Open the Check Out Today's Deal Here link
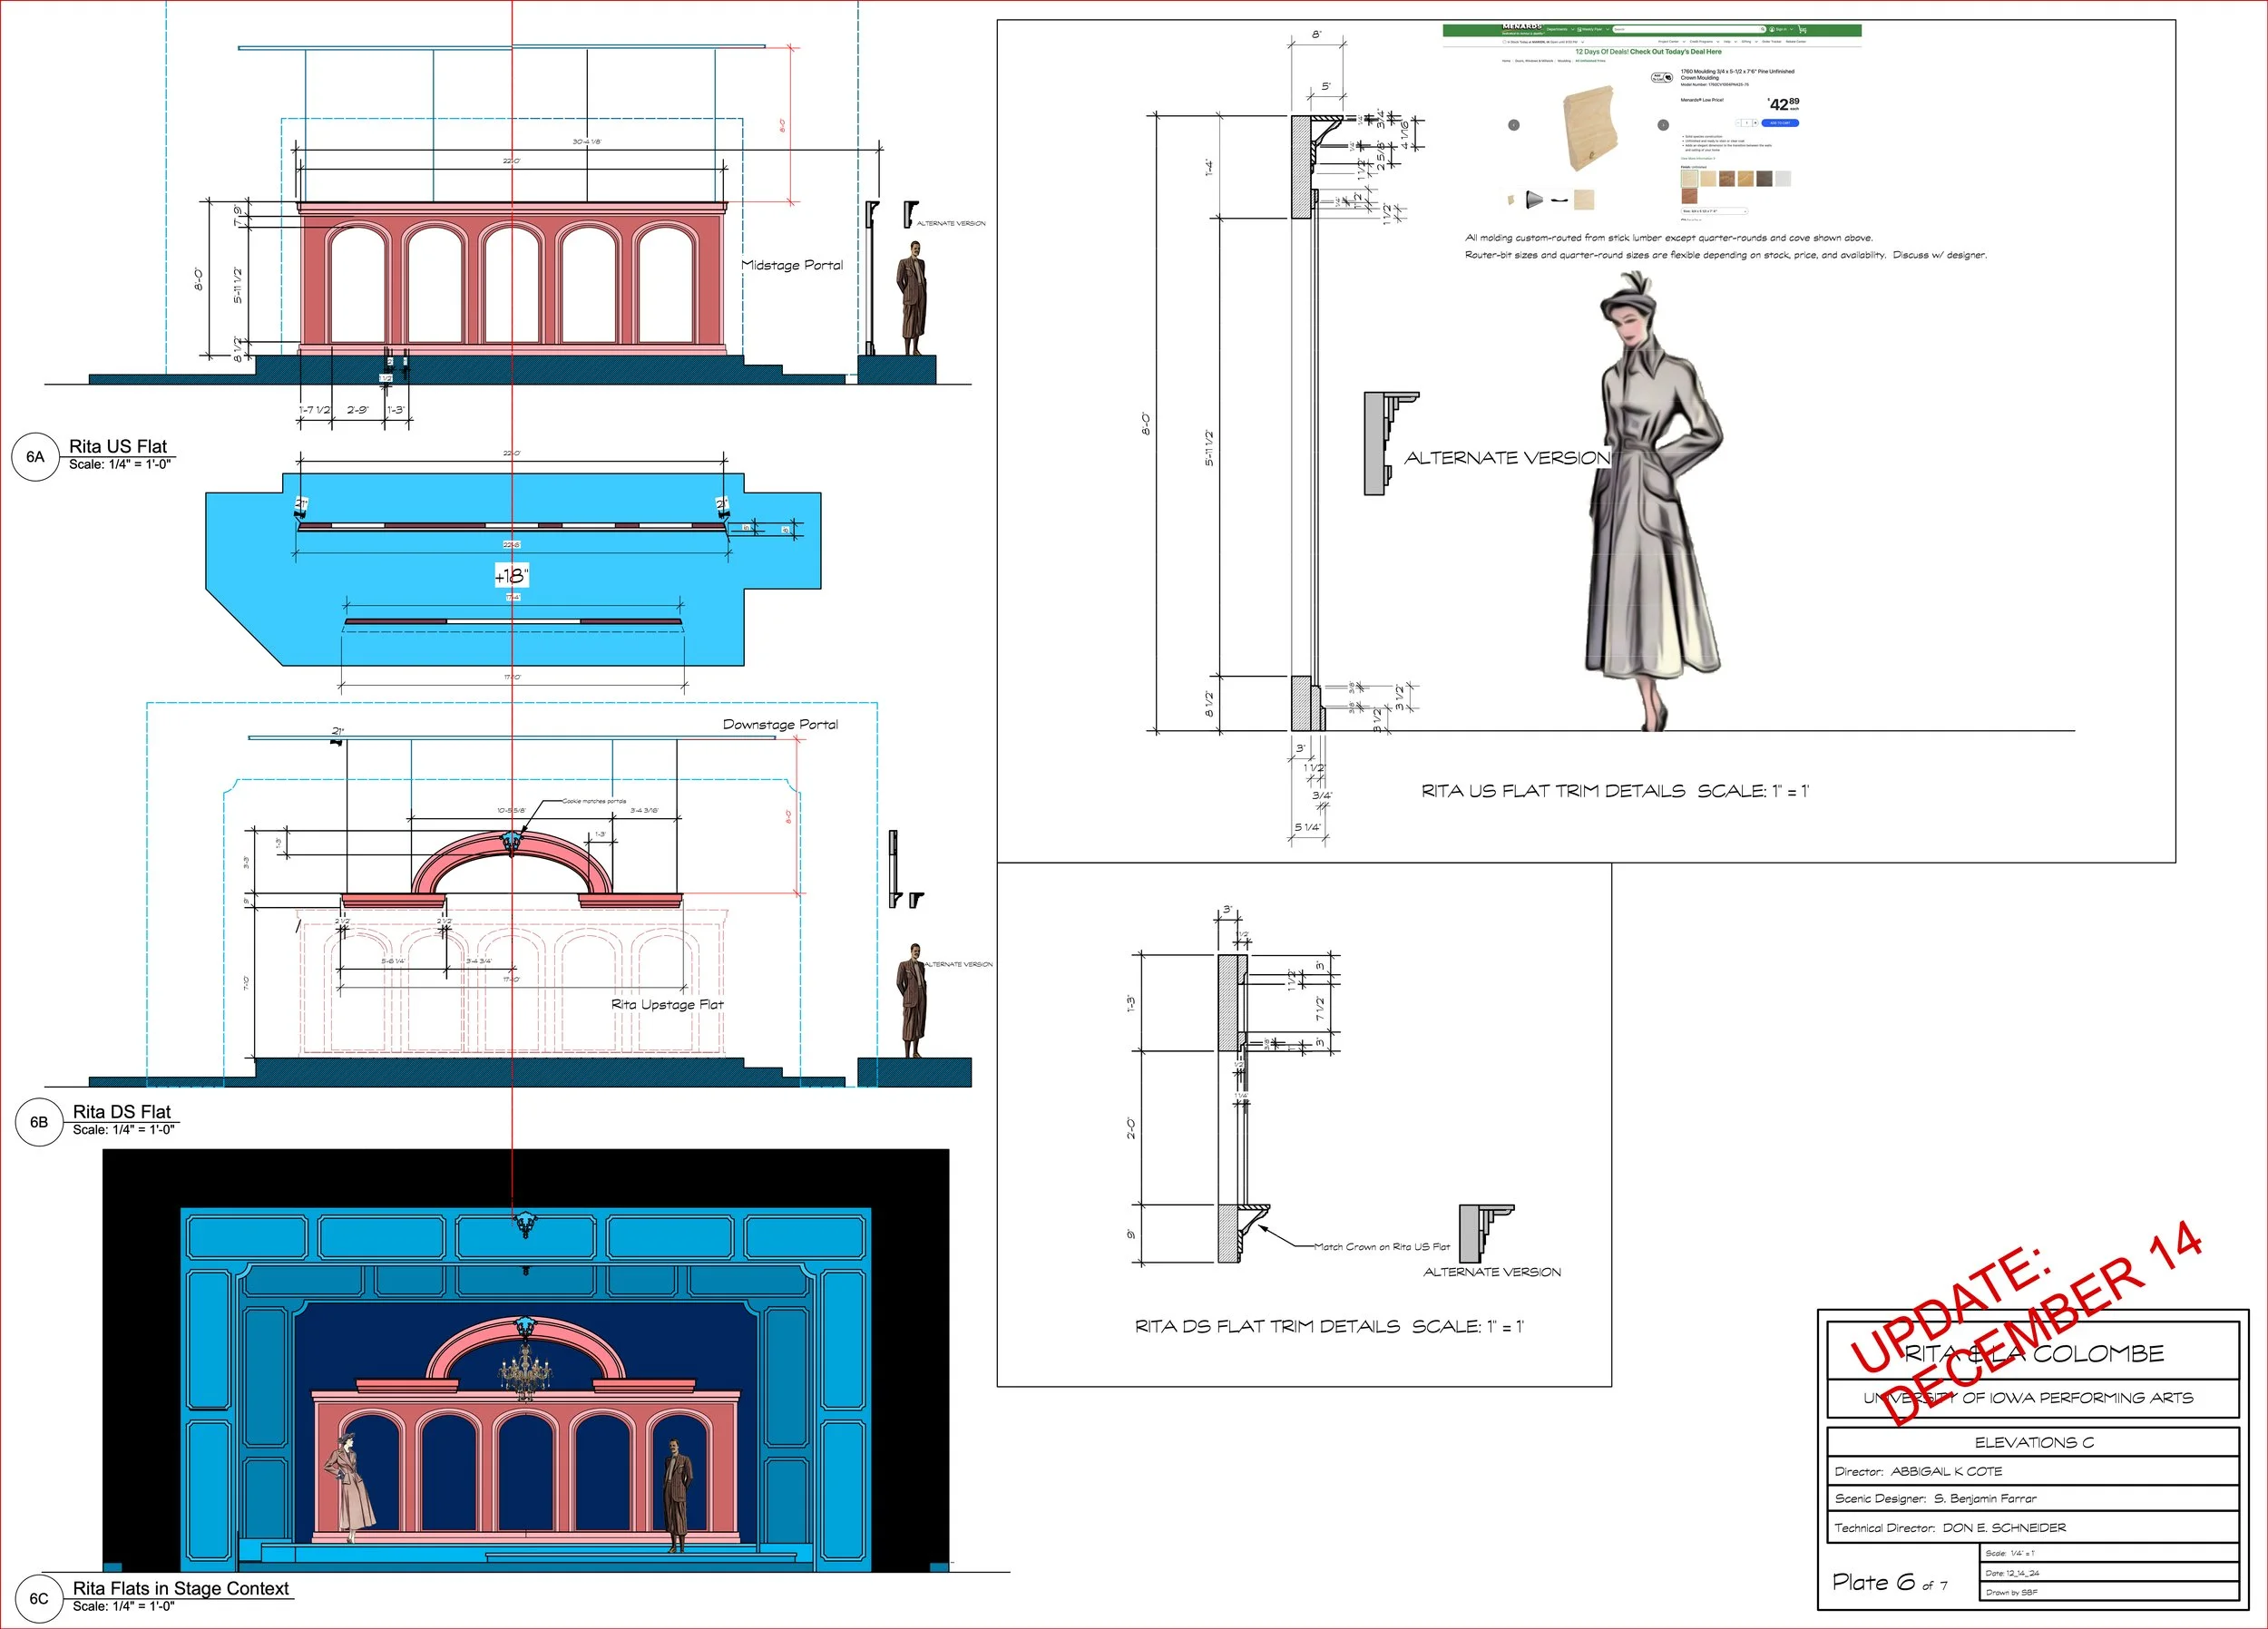 pos(1676,52)
